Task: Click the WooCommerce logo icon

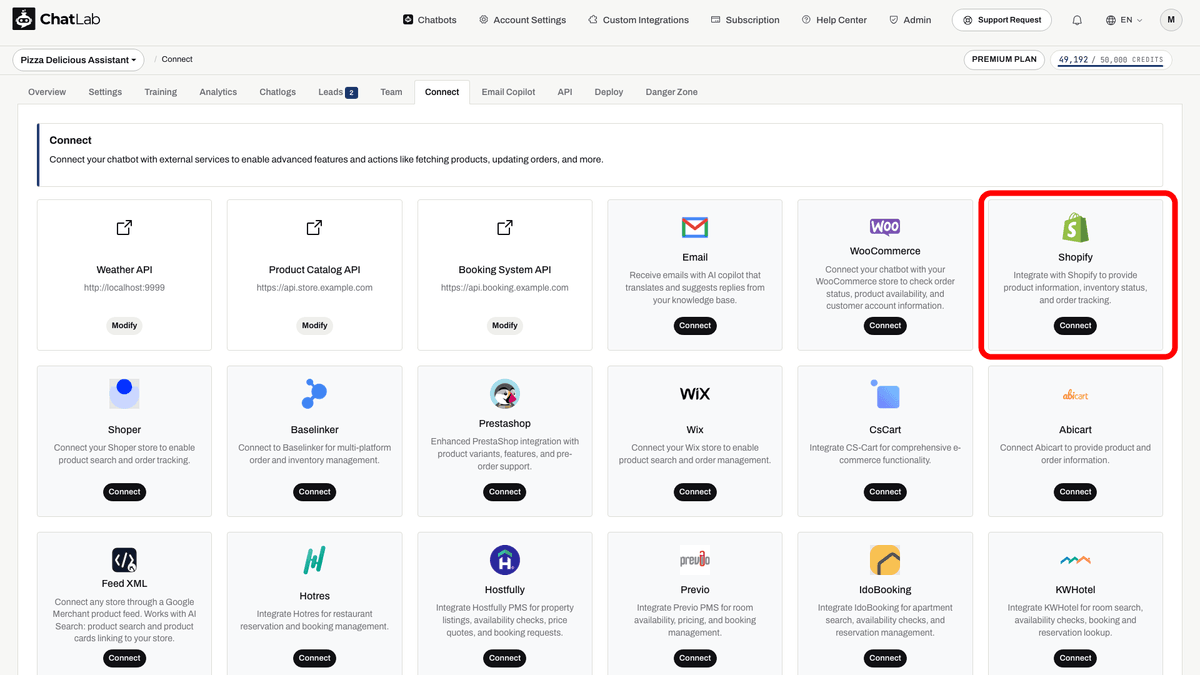Action: 885,227
